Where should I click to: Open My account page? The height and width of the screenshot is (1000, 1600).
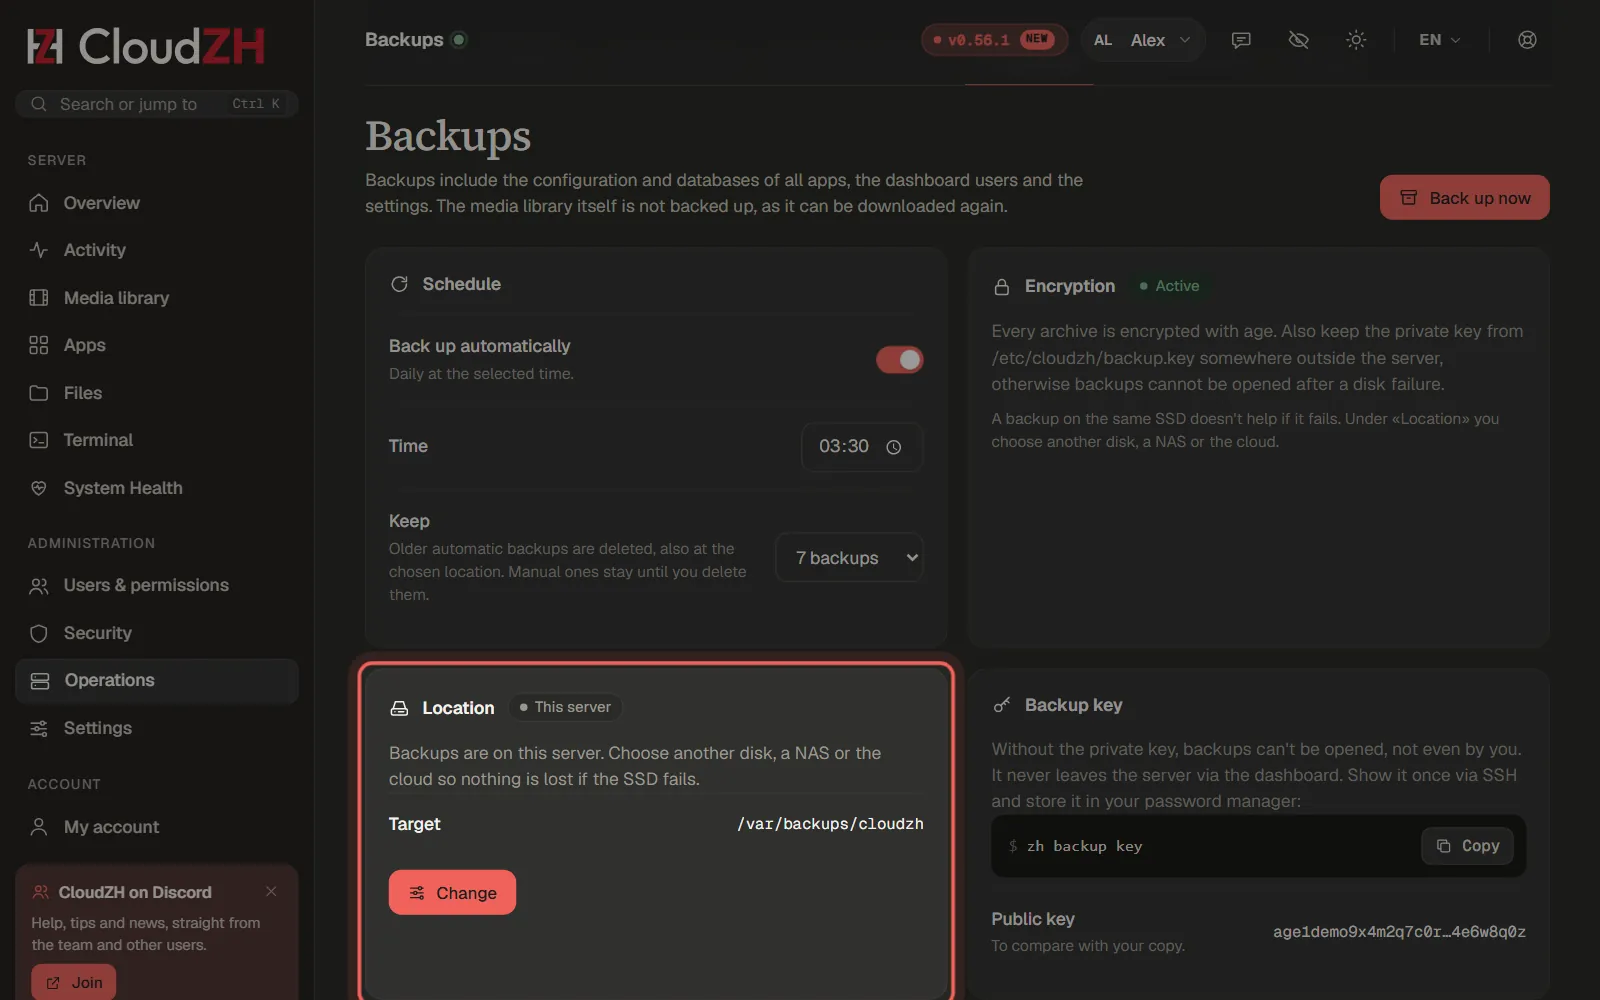point(157,827)
